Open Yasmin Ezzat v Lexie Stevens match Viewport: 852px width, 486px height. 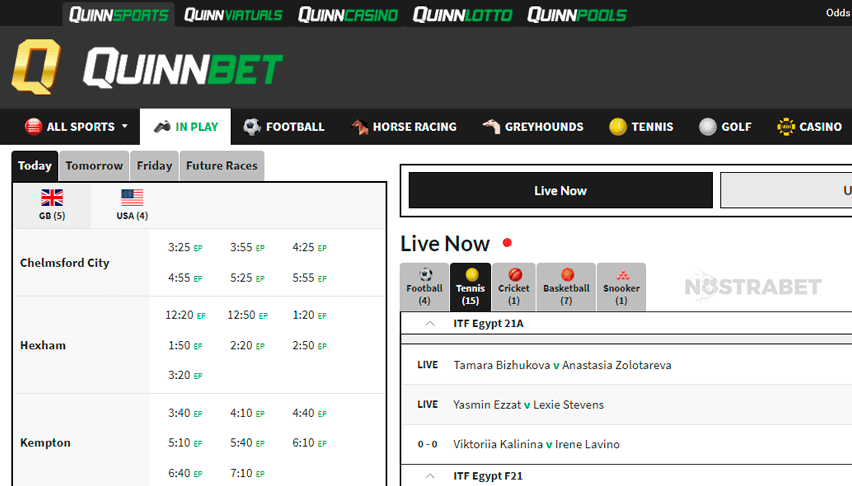tap(529, 404)
